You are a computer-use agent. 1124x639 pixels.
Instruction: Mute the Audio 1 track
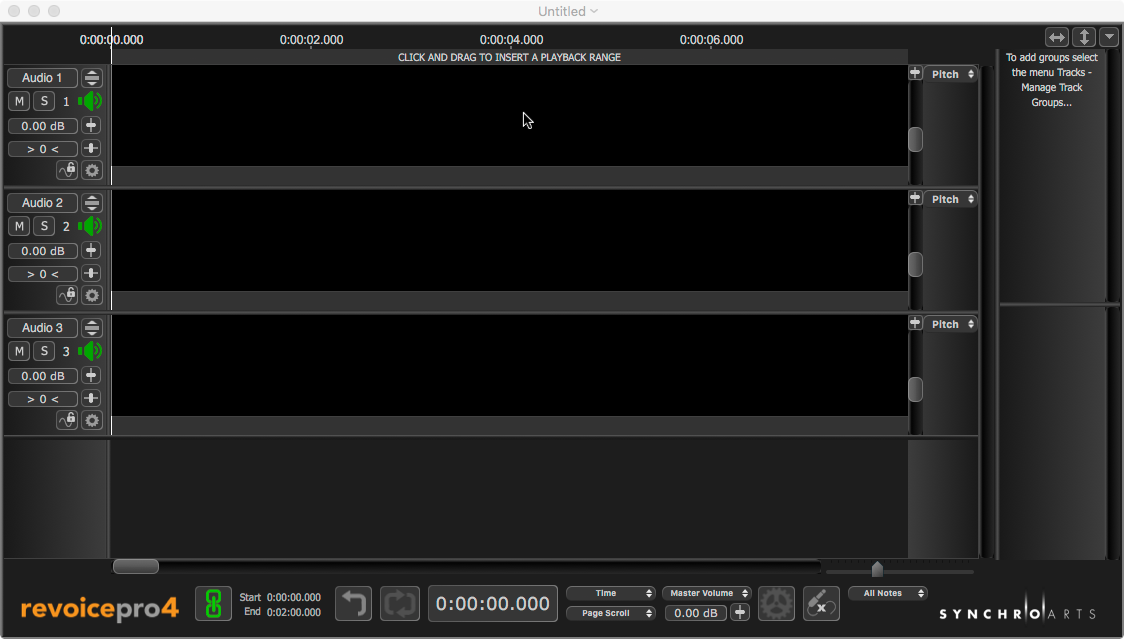(x=19, y=101)
